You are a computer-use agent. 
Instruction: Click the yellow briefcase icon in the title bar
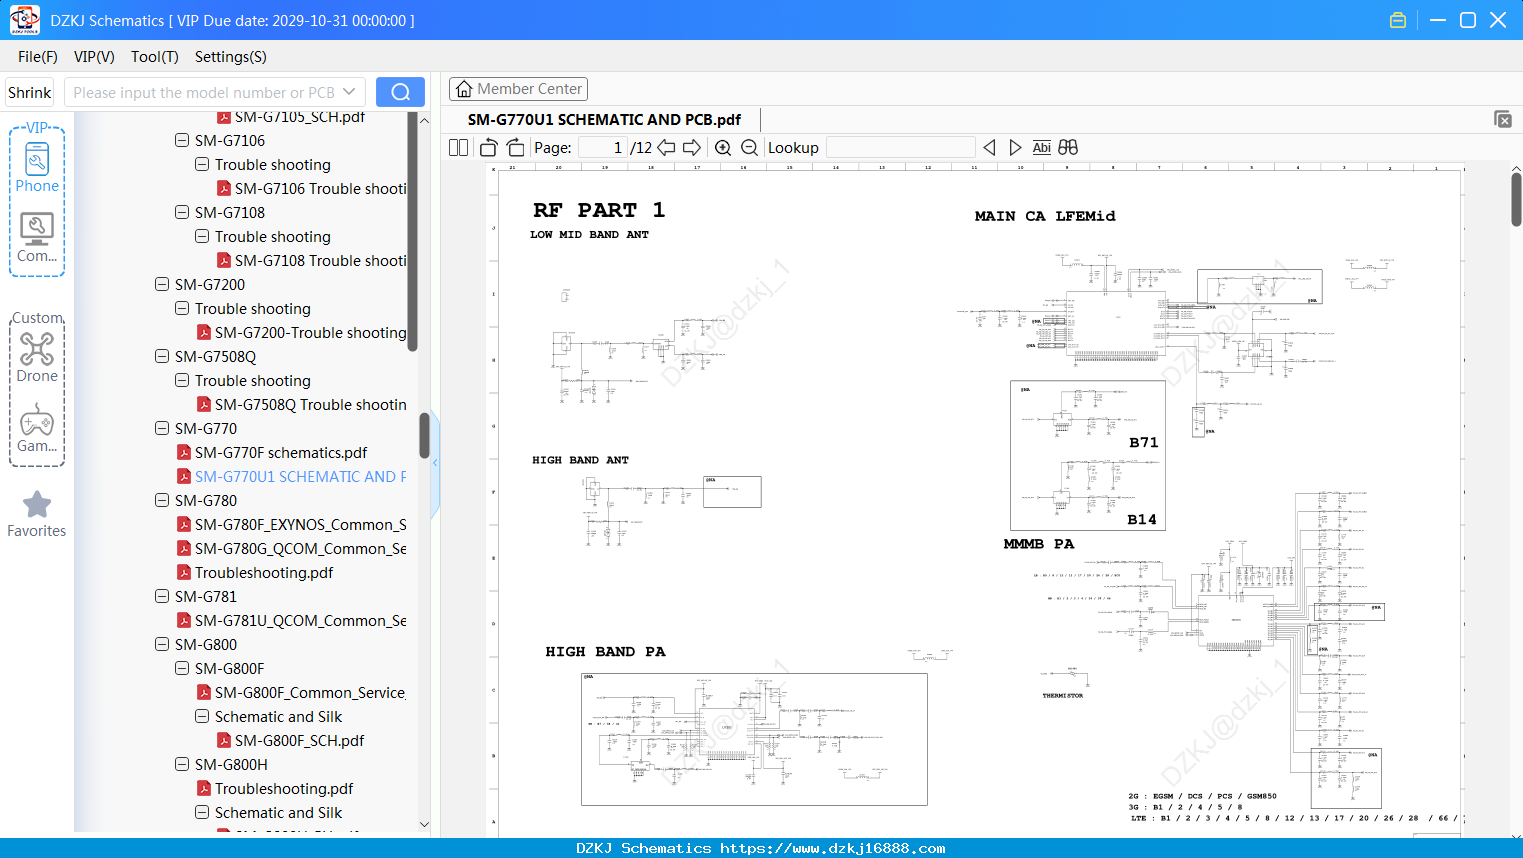(1398, 20)
